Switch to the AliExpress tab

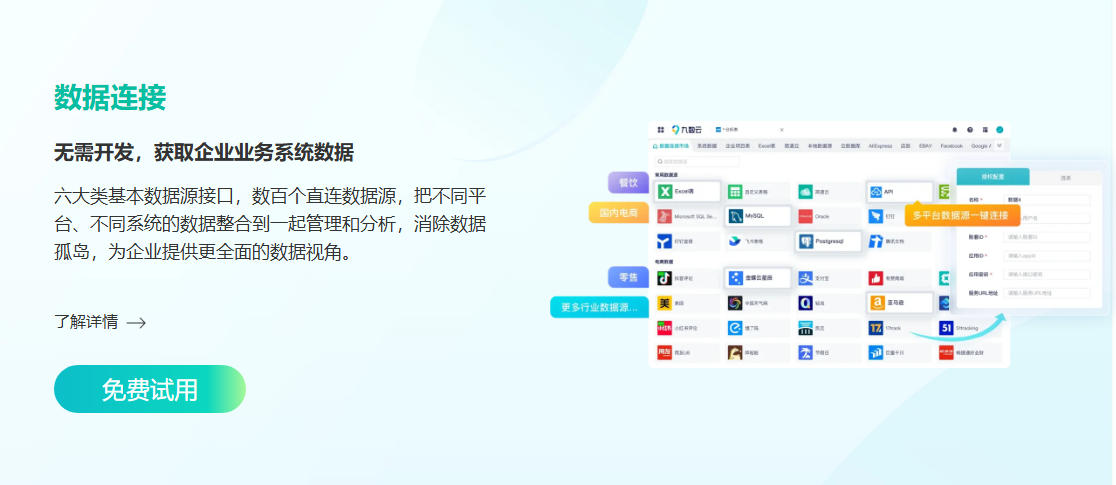click(x=880, y=145)
